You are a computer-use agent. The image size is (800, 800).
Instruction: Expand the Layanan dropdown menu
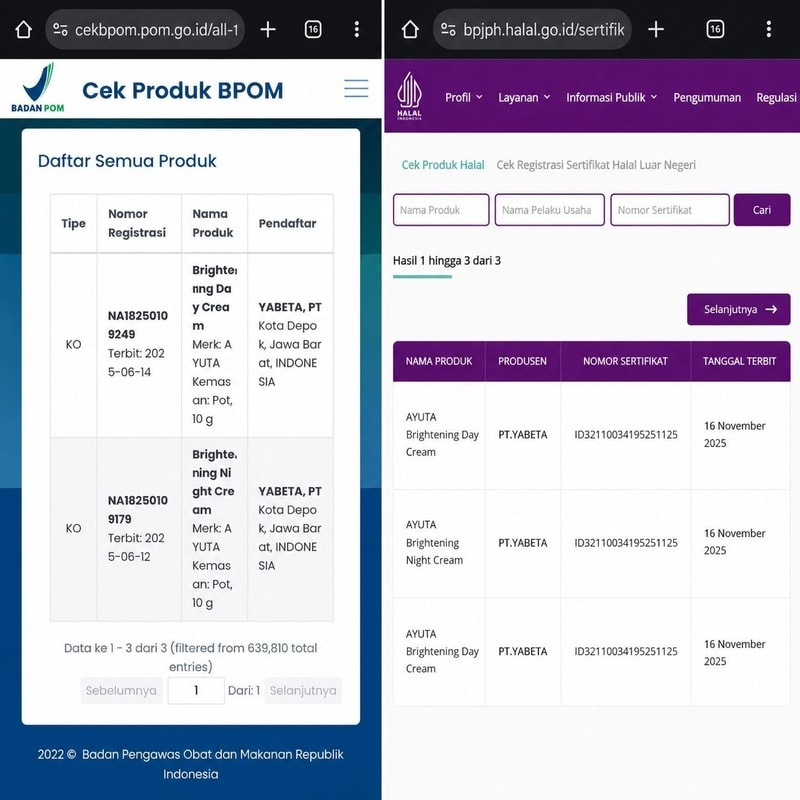point(524,97)
